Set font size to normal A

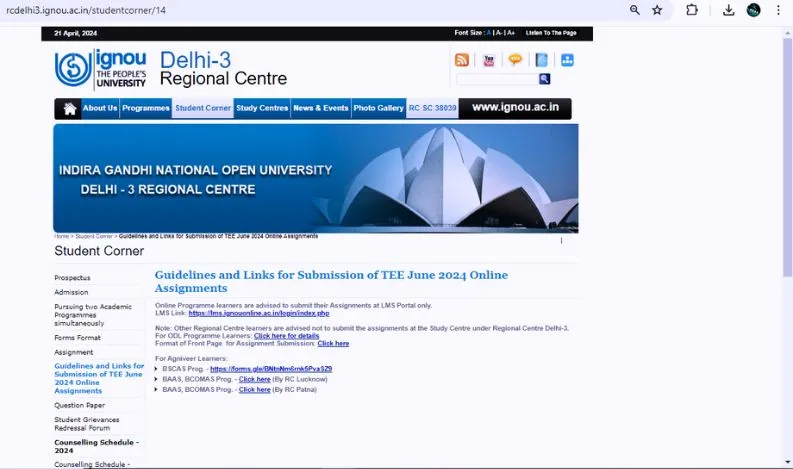[489, 33]
